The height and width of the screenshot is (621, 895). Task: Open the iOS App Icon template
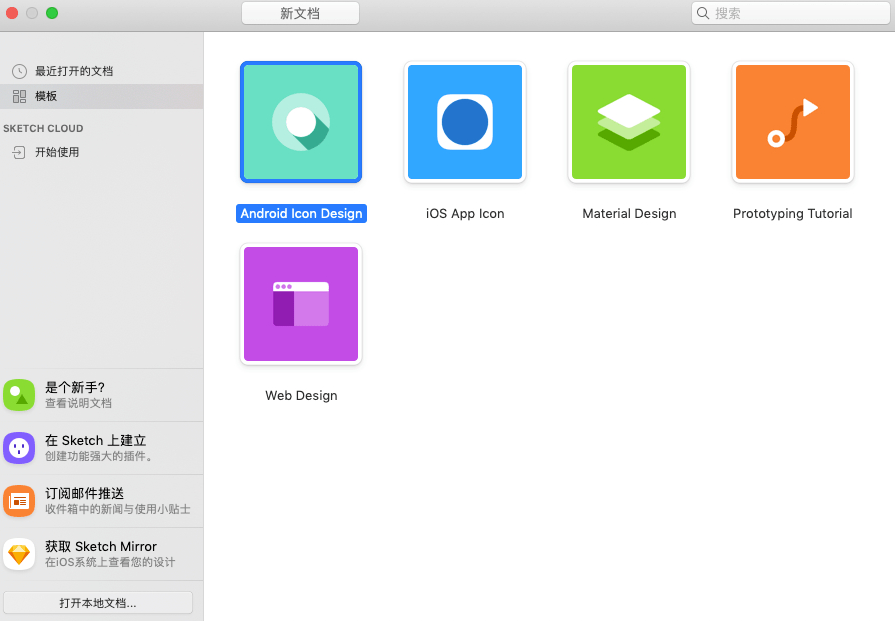tap(465, 122)
